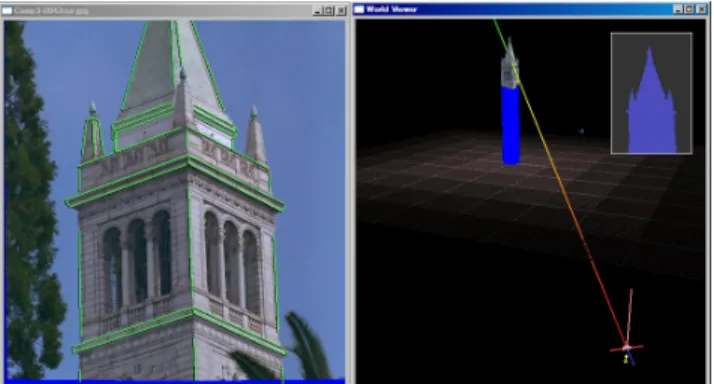Open World Viewer title bar system icon
714x384 pixels.
coord(359,9)
